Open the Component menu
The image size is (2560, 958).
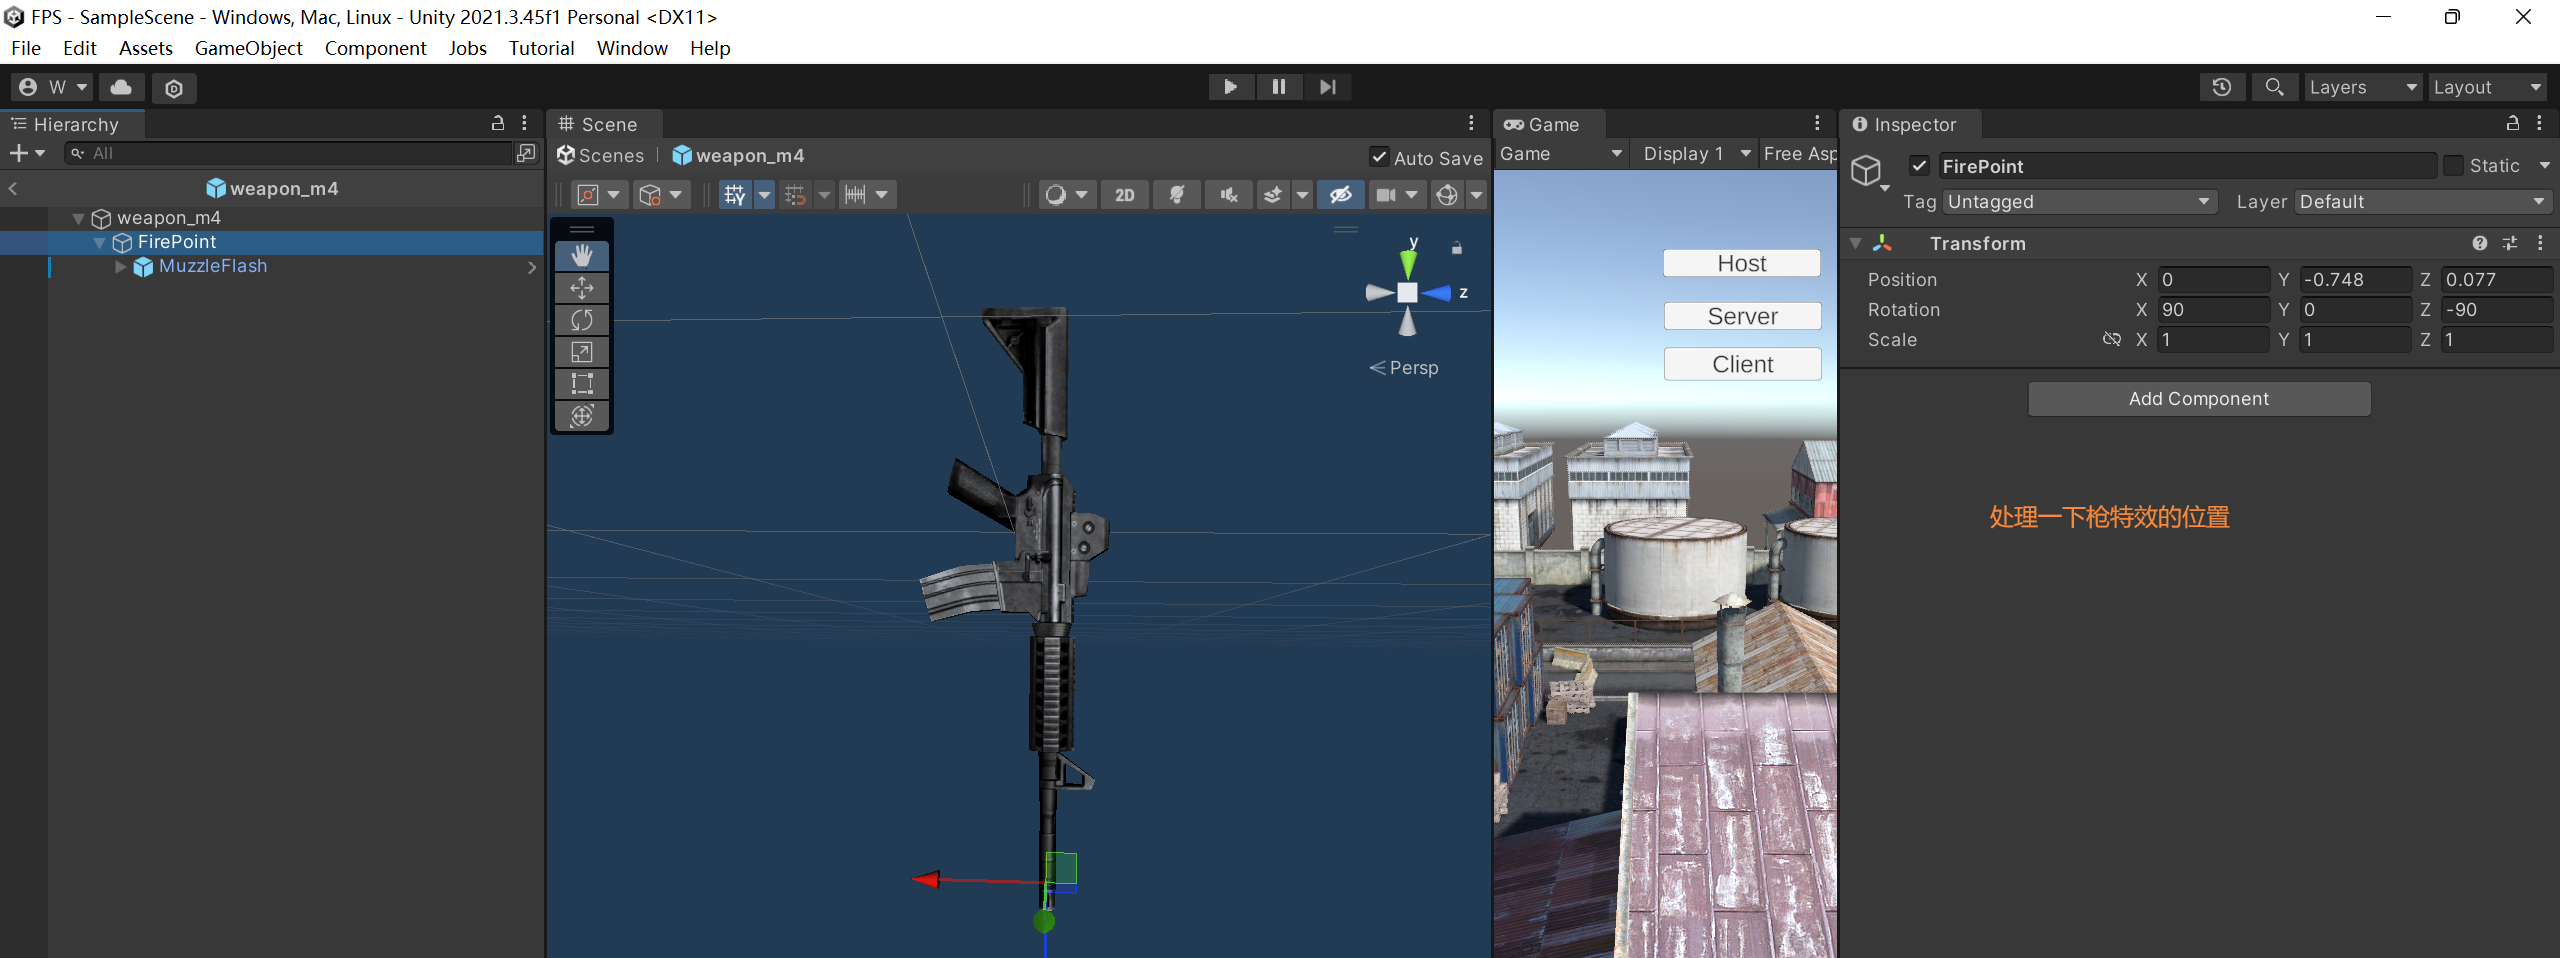[x=375, y=48]
